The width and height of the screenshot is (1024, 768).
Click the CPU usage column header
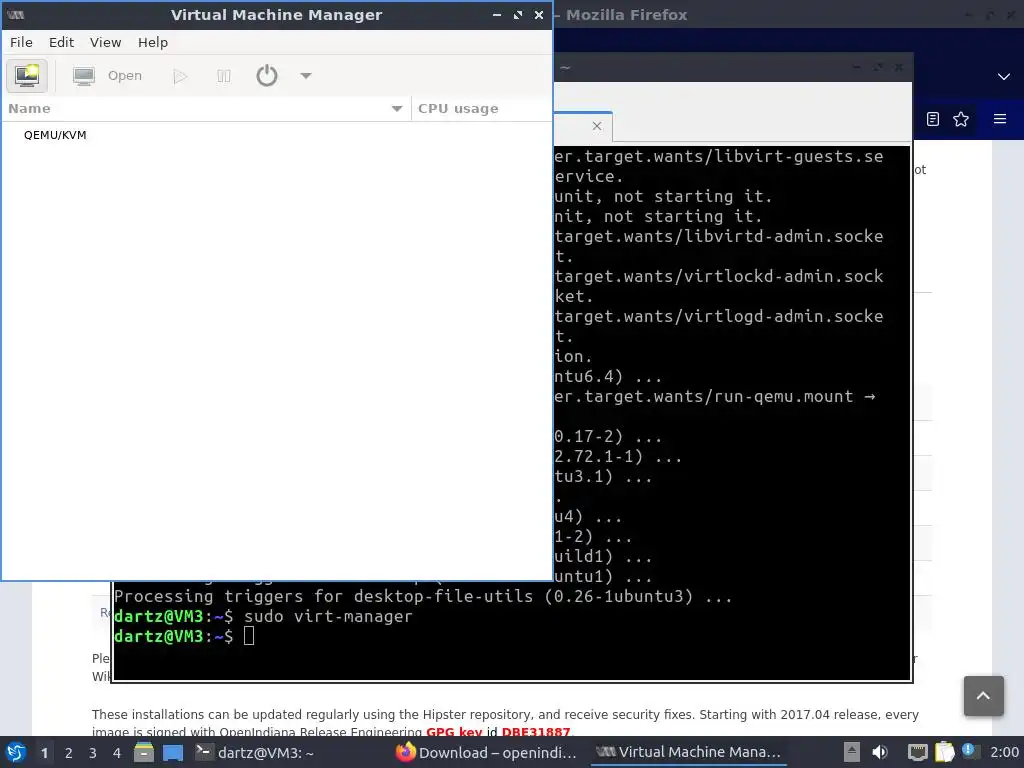pos(482,108)
